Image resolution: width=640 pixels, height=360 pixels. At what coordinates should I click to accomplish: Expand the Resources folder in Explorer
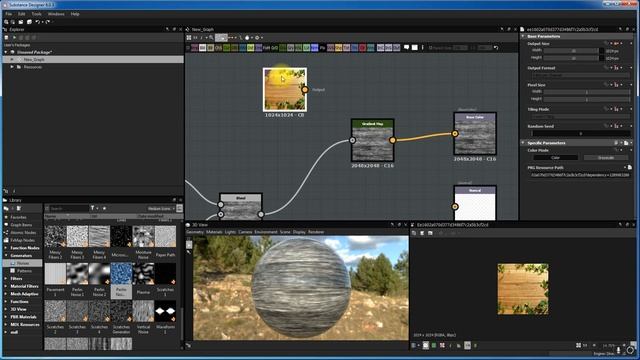pyautogui.click(x=12, y=67)
